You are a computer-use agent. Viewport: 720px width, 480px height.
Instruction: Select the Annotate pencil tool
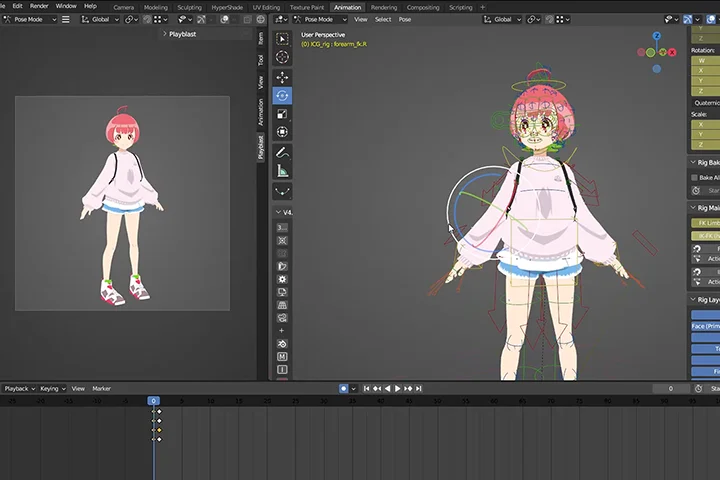(282, 152)
